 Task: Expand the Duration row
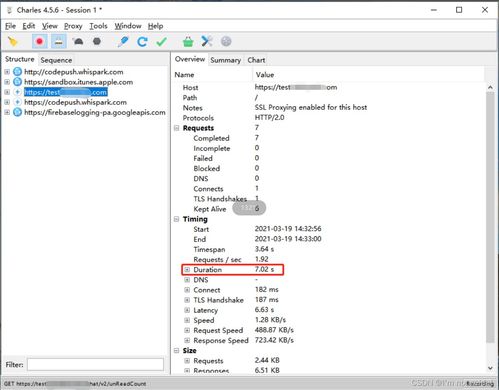(x=187, y=269)
